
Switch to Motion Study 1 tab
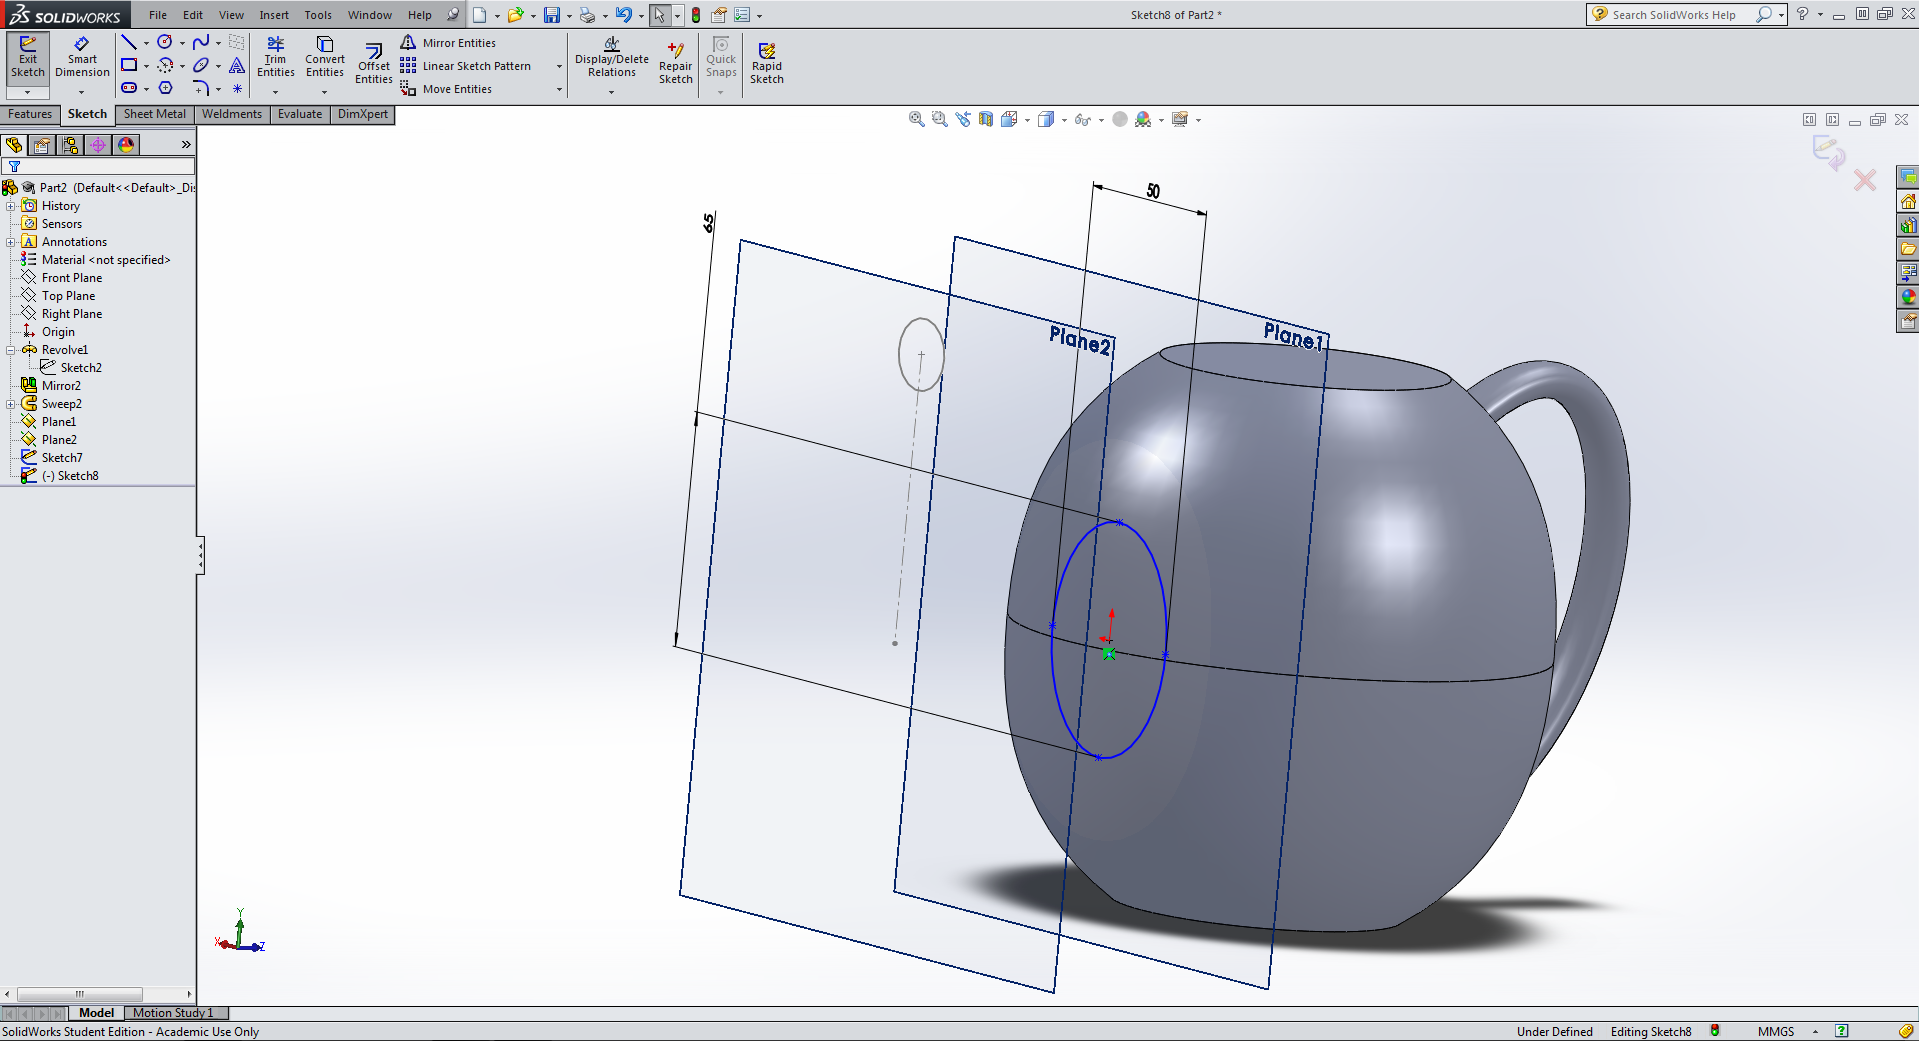click(x=173, y=1013)
